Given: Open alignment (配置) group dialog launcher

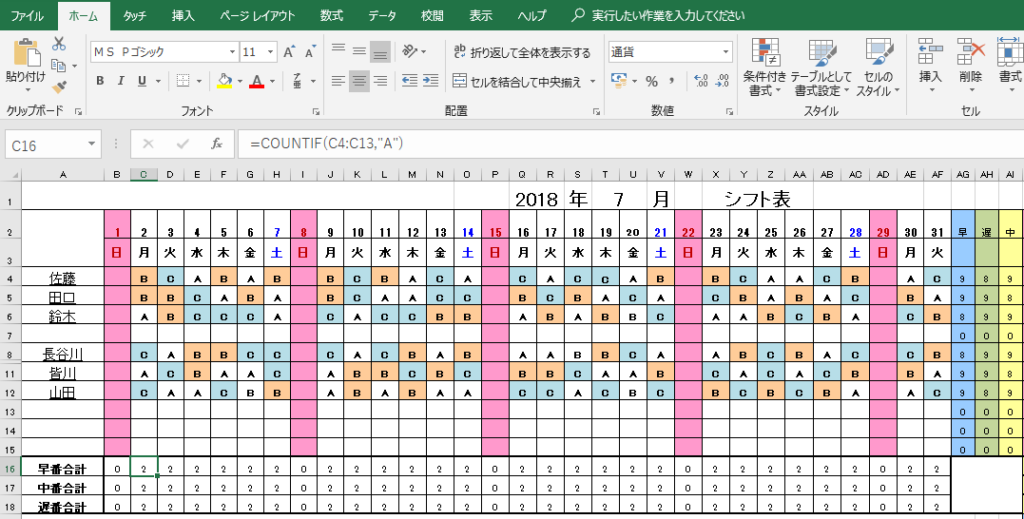Looking at the screenshot, I should pyautogui.click(x=596, y=112).
